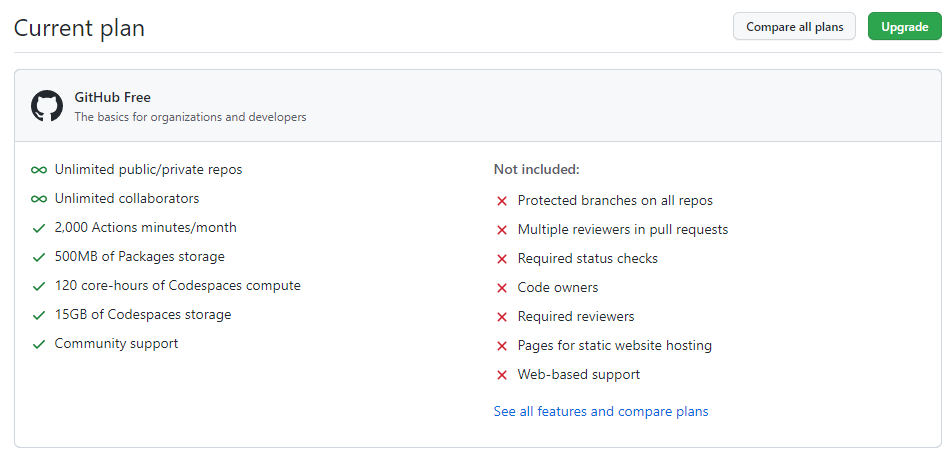Click red X beside Required reviewers
The width and height of the screenshot is (952, 452).
502,317
